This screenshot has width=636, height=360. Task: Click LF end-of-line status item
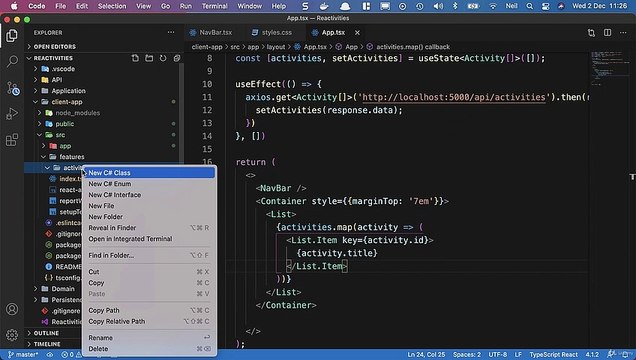(518, 355)
